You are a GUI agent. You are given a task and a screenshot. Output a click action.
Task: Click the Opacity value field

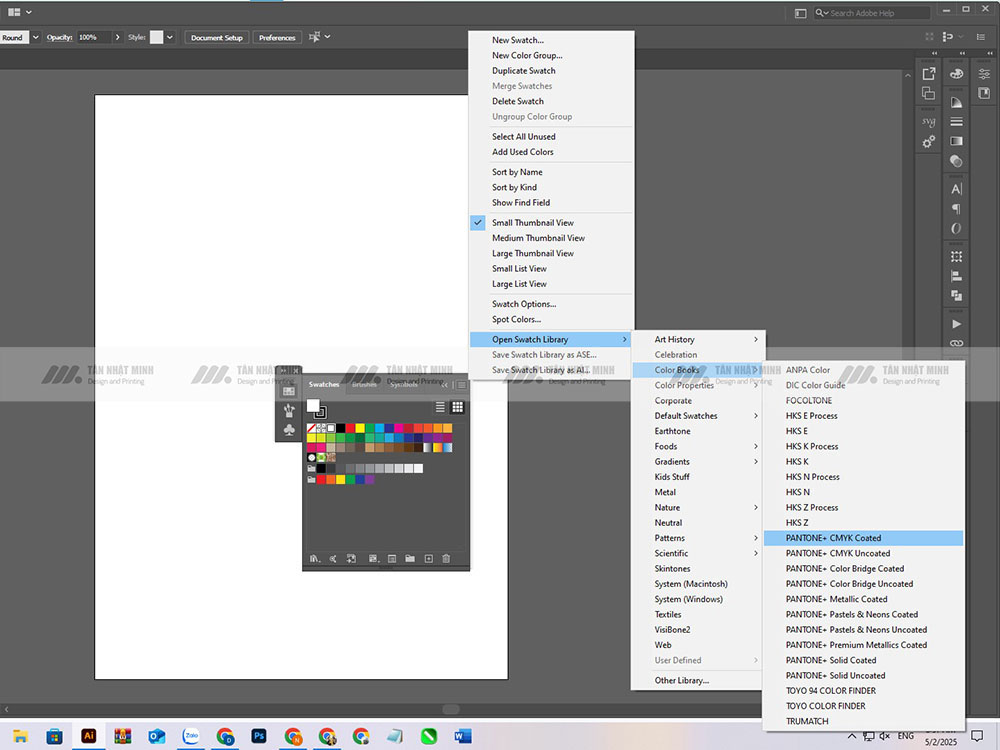point(94,38)
